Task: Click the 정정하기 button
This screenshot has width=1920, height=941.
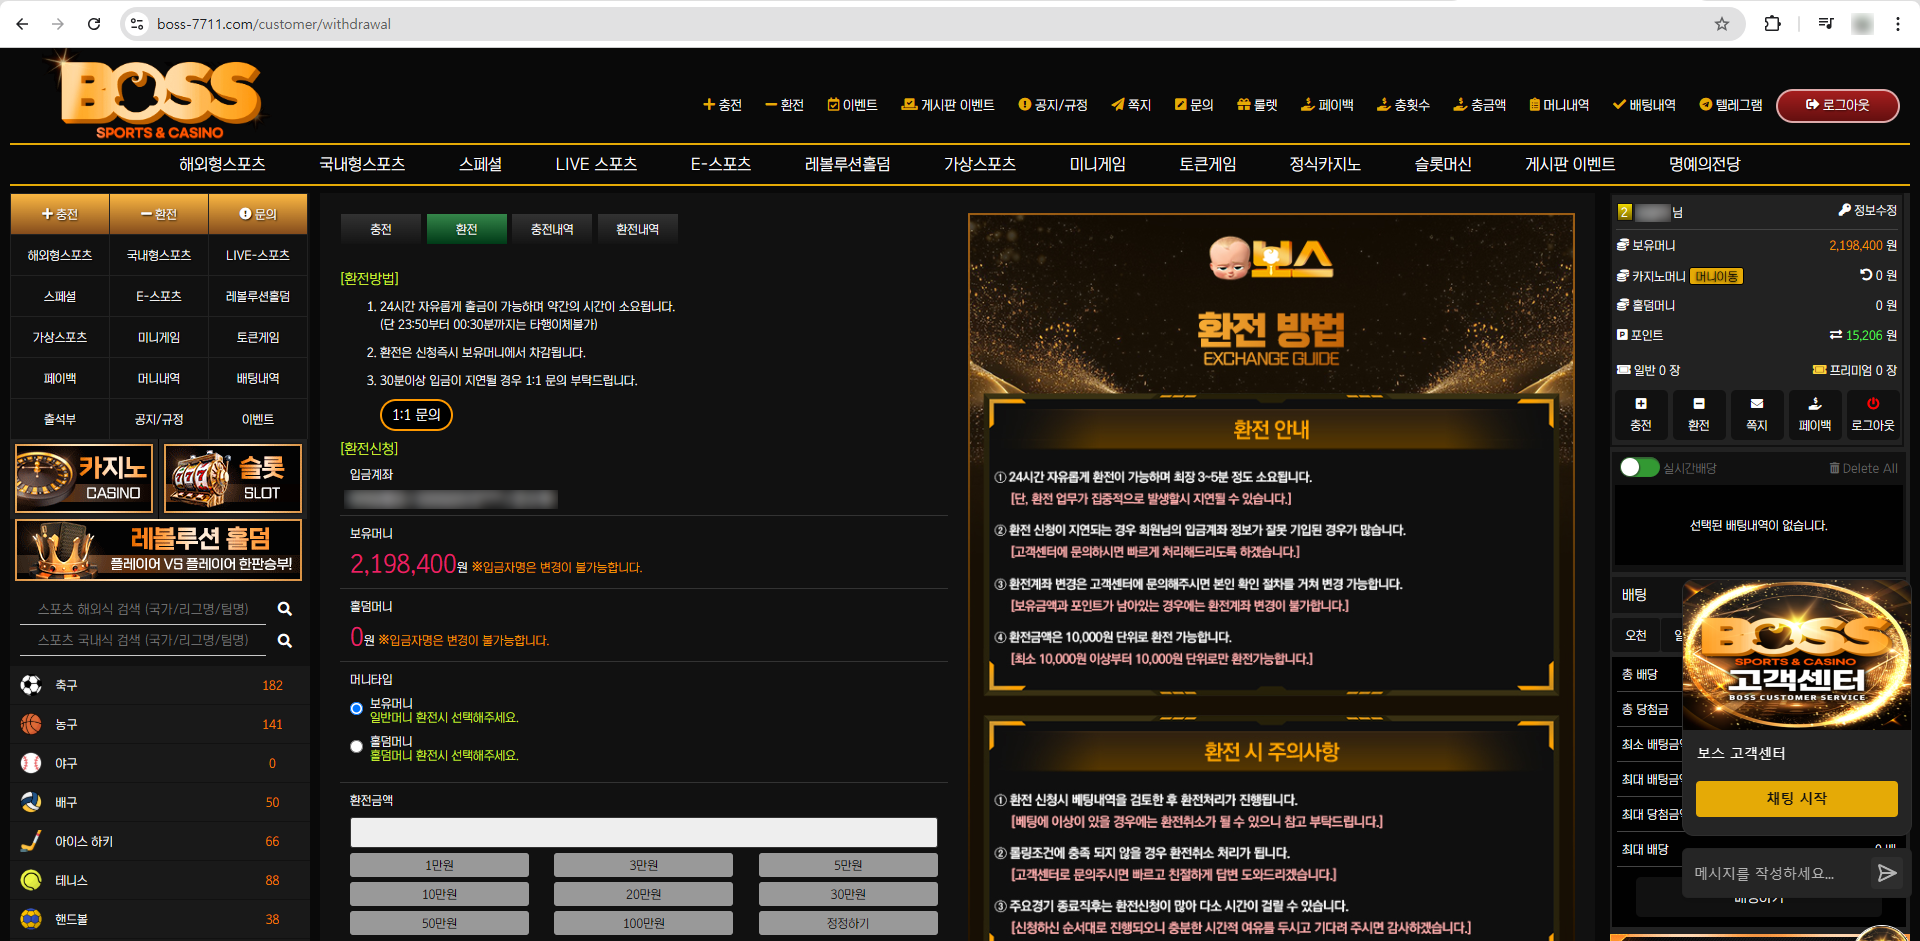Action: click(848, 923)
